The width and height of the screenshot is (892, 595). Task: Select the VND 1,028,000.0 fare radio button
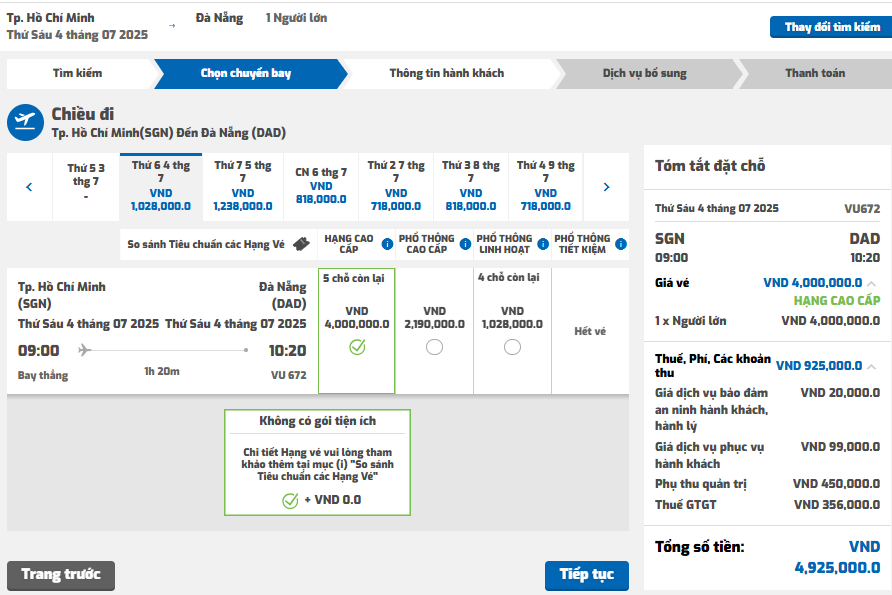(513, 347)
